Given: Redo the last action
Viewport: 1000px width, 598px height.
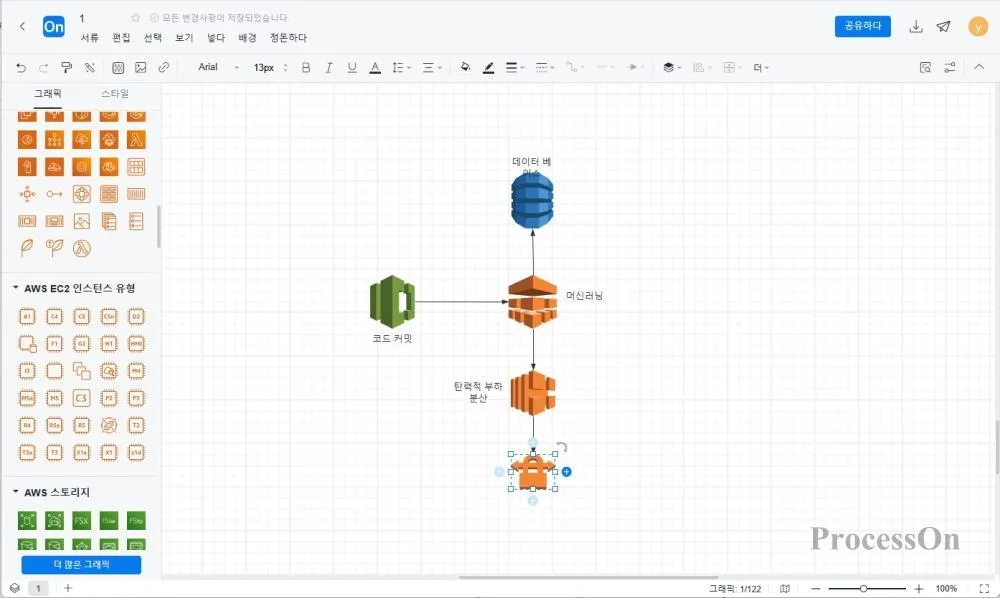Looking at the screenshot, I should [x=43, y=67].
